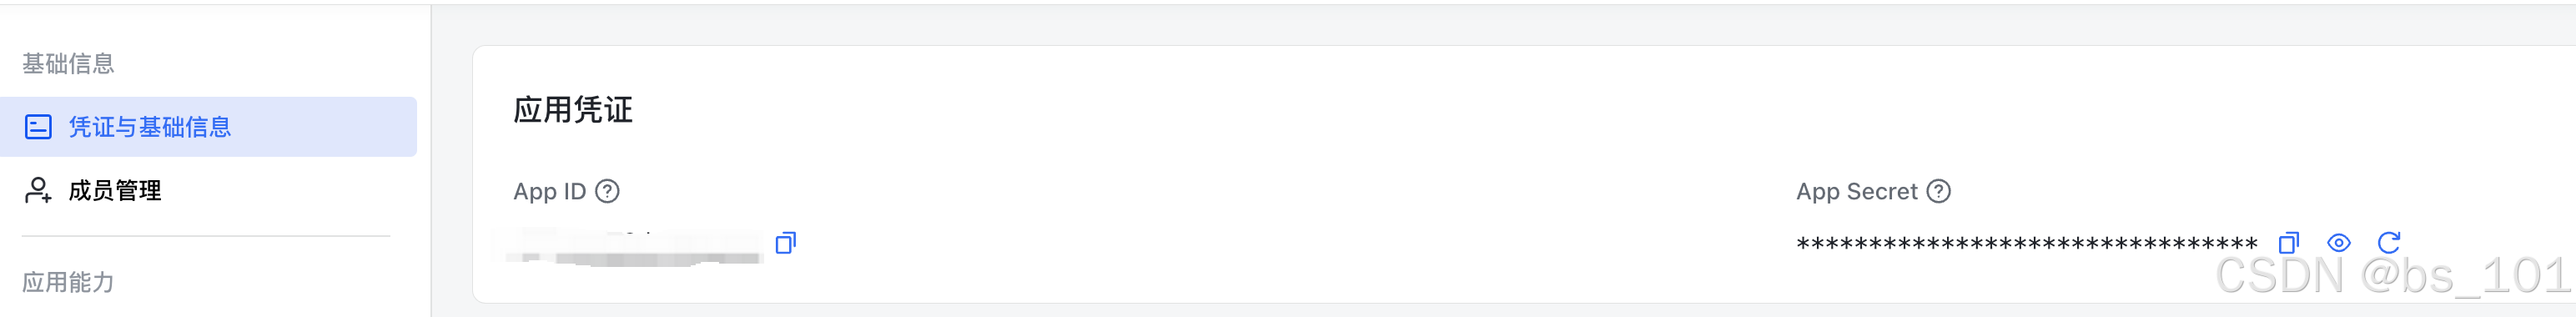Copy the App ID value
Screen dimensions: 2576x317
pyautogui.click(x=786, y=243)
